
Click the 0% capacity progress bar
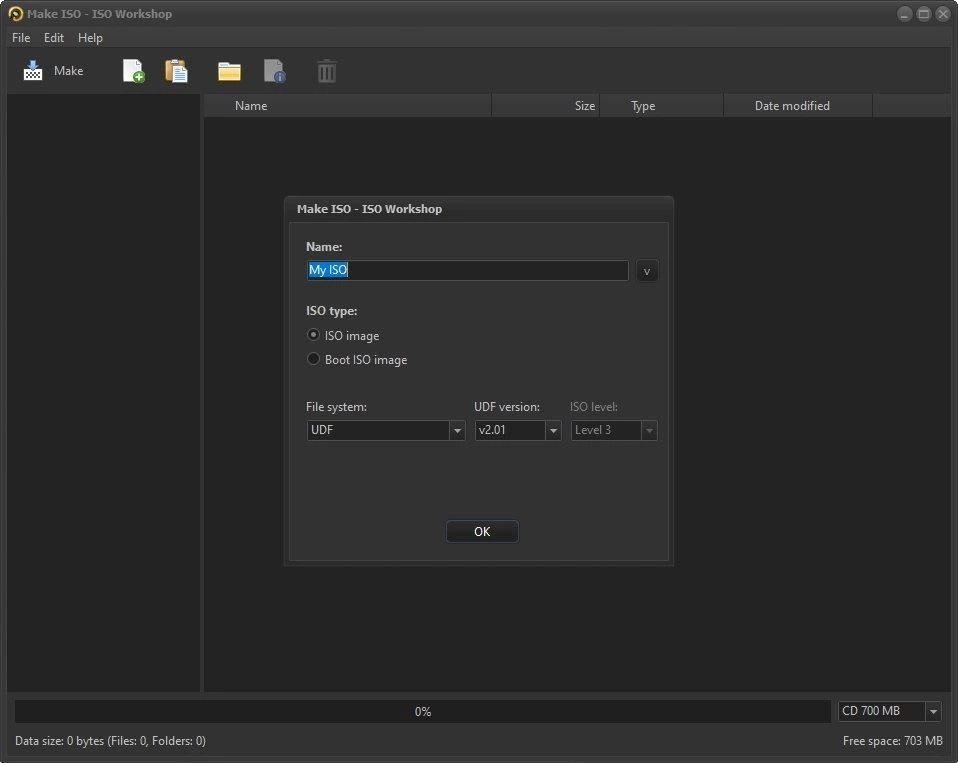coord(423,712)
